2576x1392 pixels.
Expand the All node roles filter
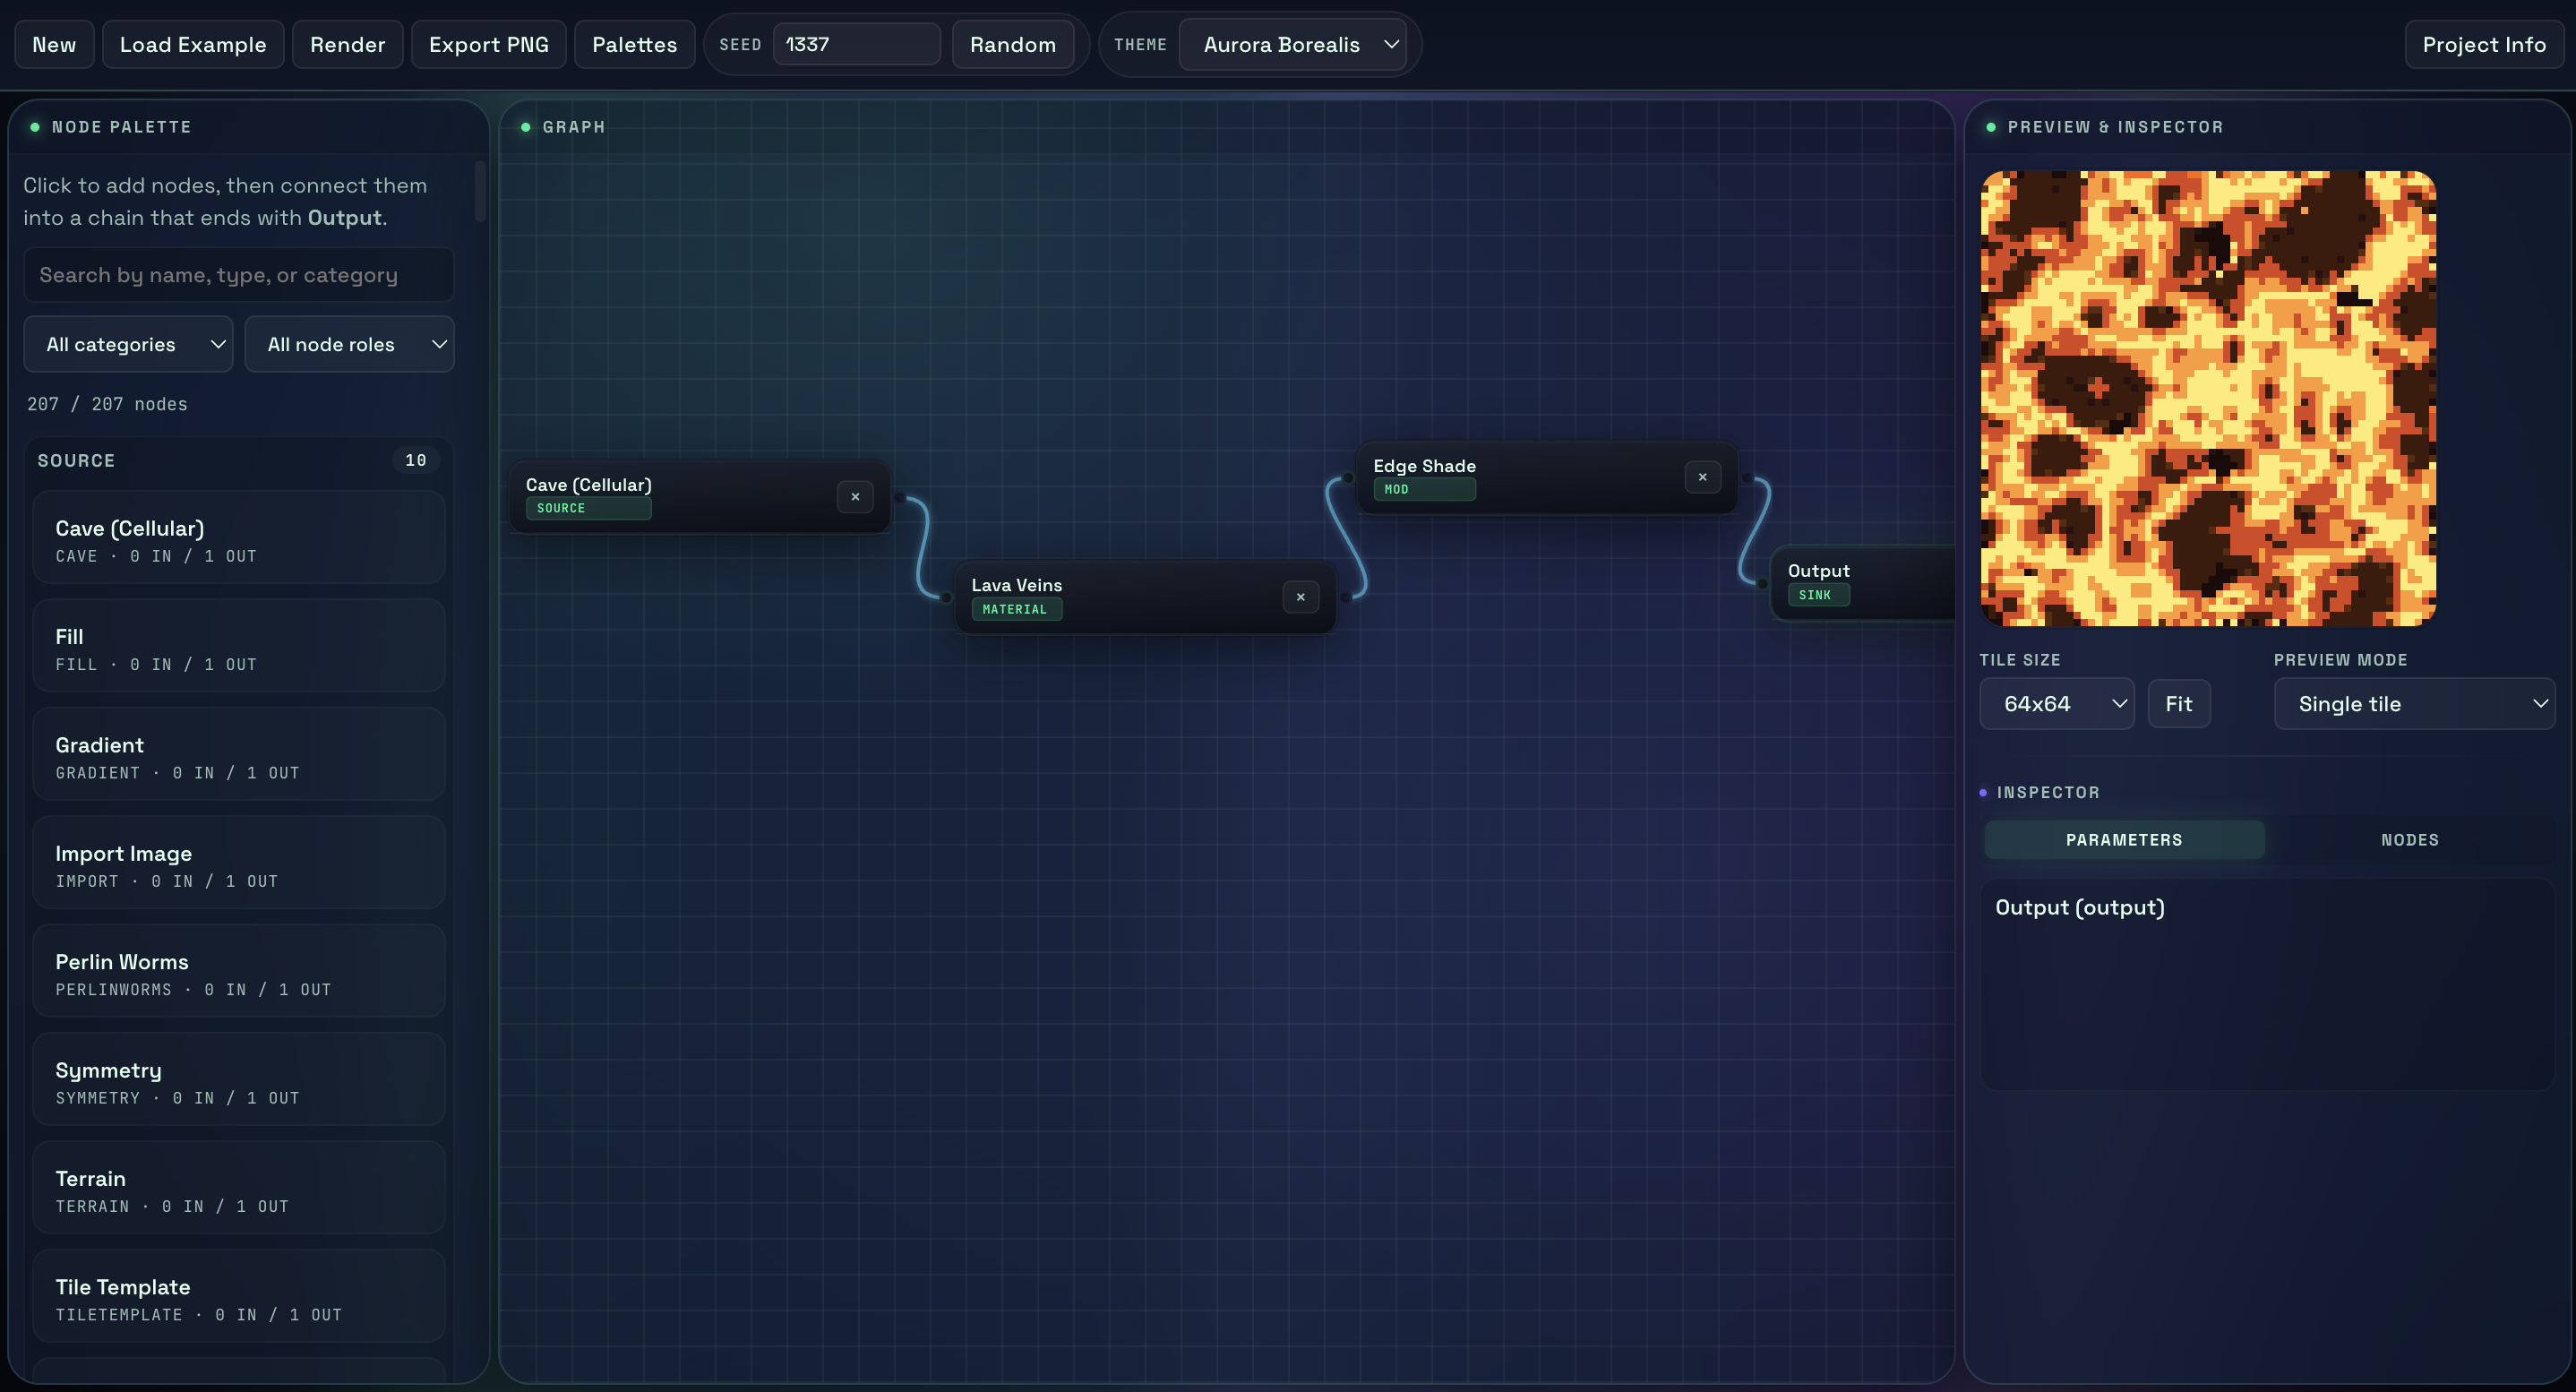pyautogui.click(x=349, y=344)
